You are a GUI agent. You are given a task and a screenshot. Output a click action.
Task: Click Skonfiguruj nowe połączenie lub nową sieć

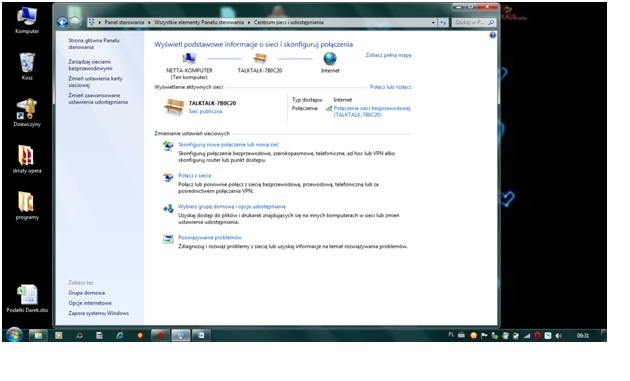tap(228, 145)
